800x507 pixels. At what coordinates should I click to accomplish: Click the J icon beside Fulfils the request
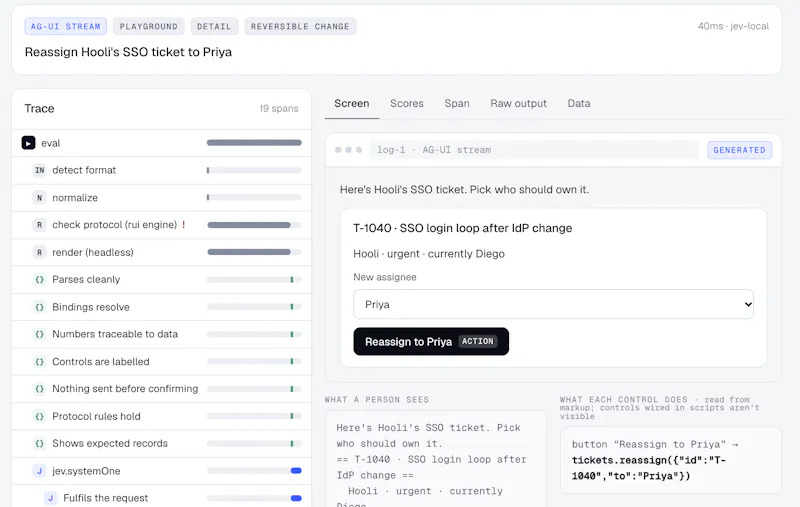(51, 498)
